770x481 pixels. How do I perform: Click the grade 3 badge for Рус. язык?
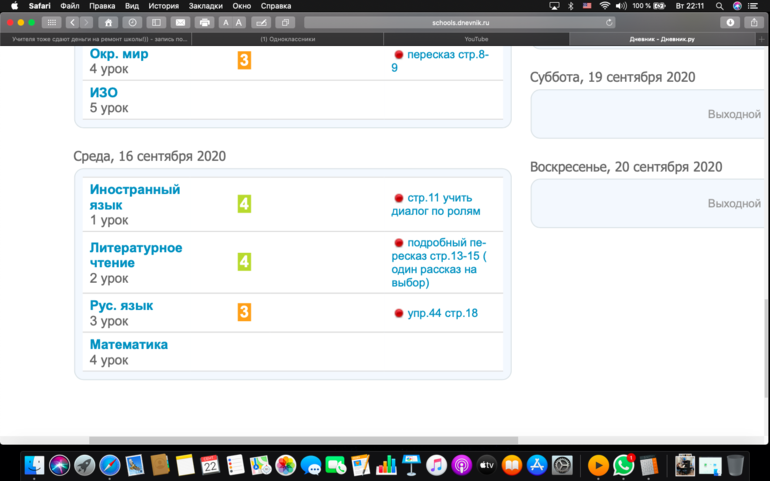[x=244, y=312]
